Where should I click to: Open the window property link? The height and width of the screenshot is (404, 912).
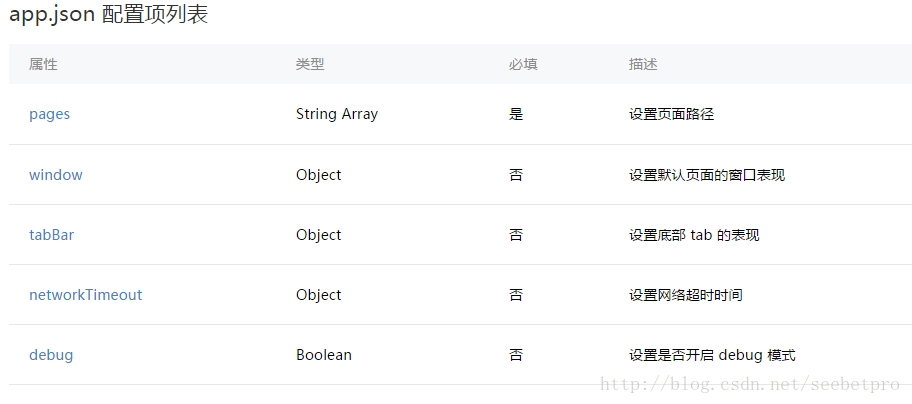pyautogui.click(x=56, y=175)
